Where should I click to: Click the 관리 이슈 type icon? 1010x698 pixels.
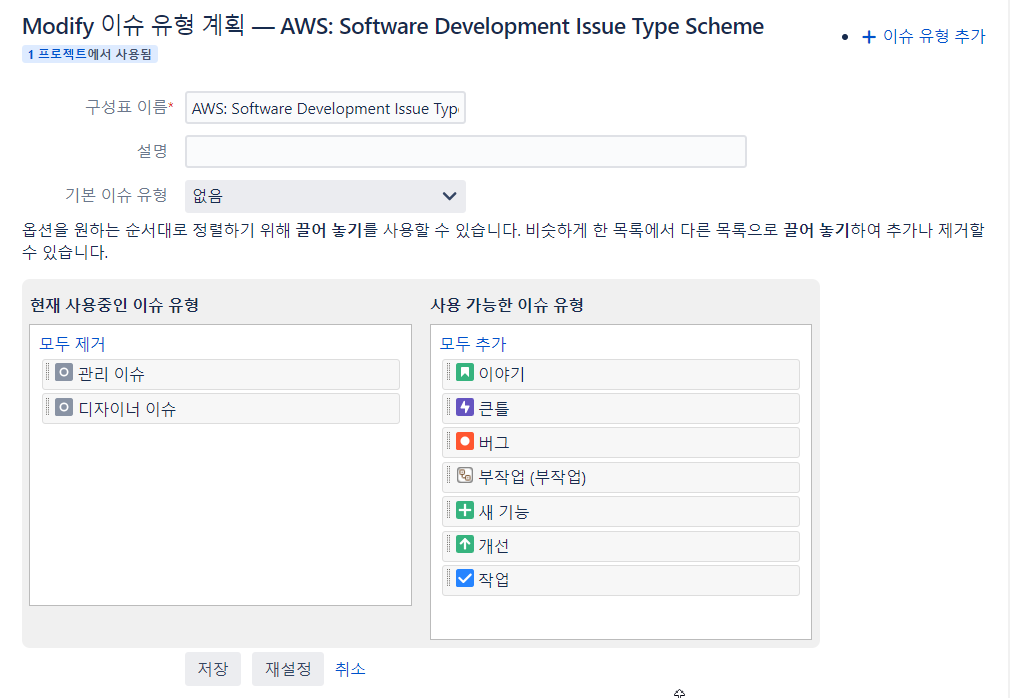(x=64, y=372)
